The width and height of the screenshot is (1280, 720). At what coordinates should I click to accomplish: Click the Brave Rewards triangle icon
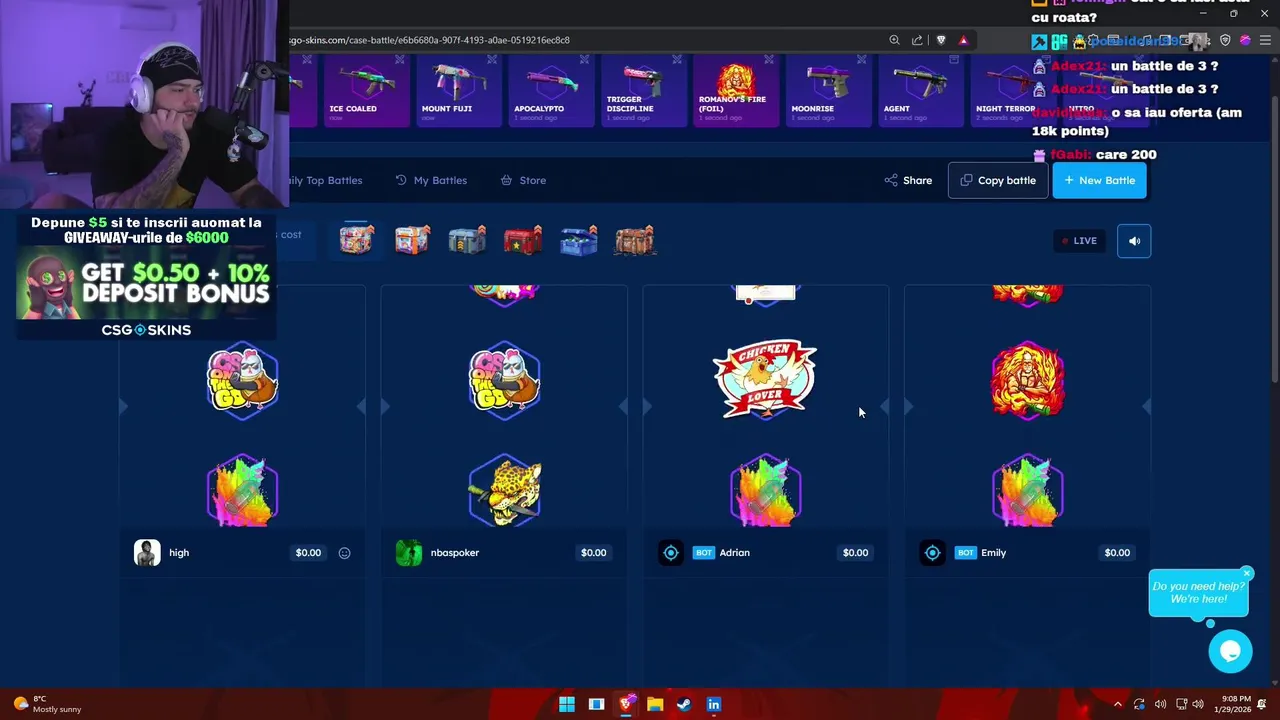[963, 40]
